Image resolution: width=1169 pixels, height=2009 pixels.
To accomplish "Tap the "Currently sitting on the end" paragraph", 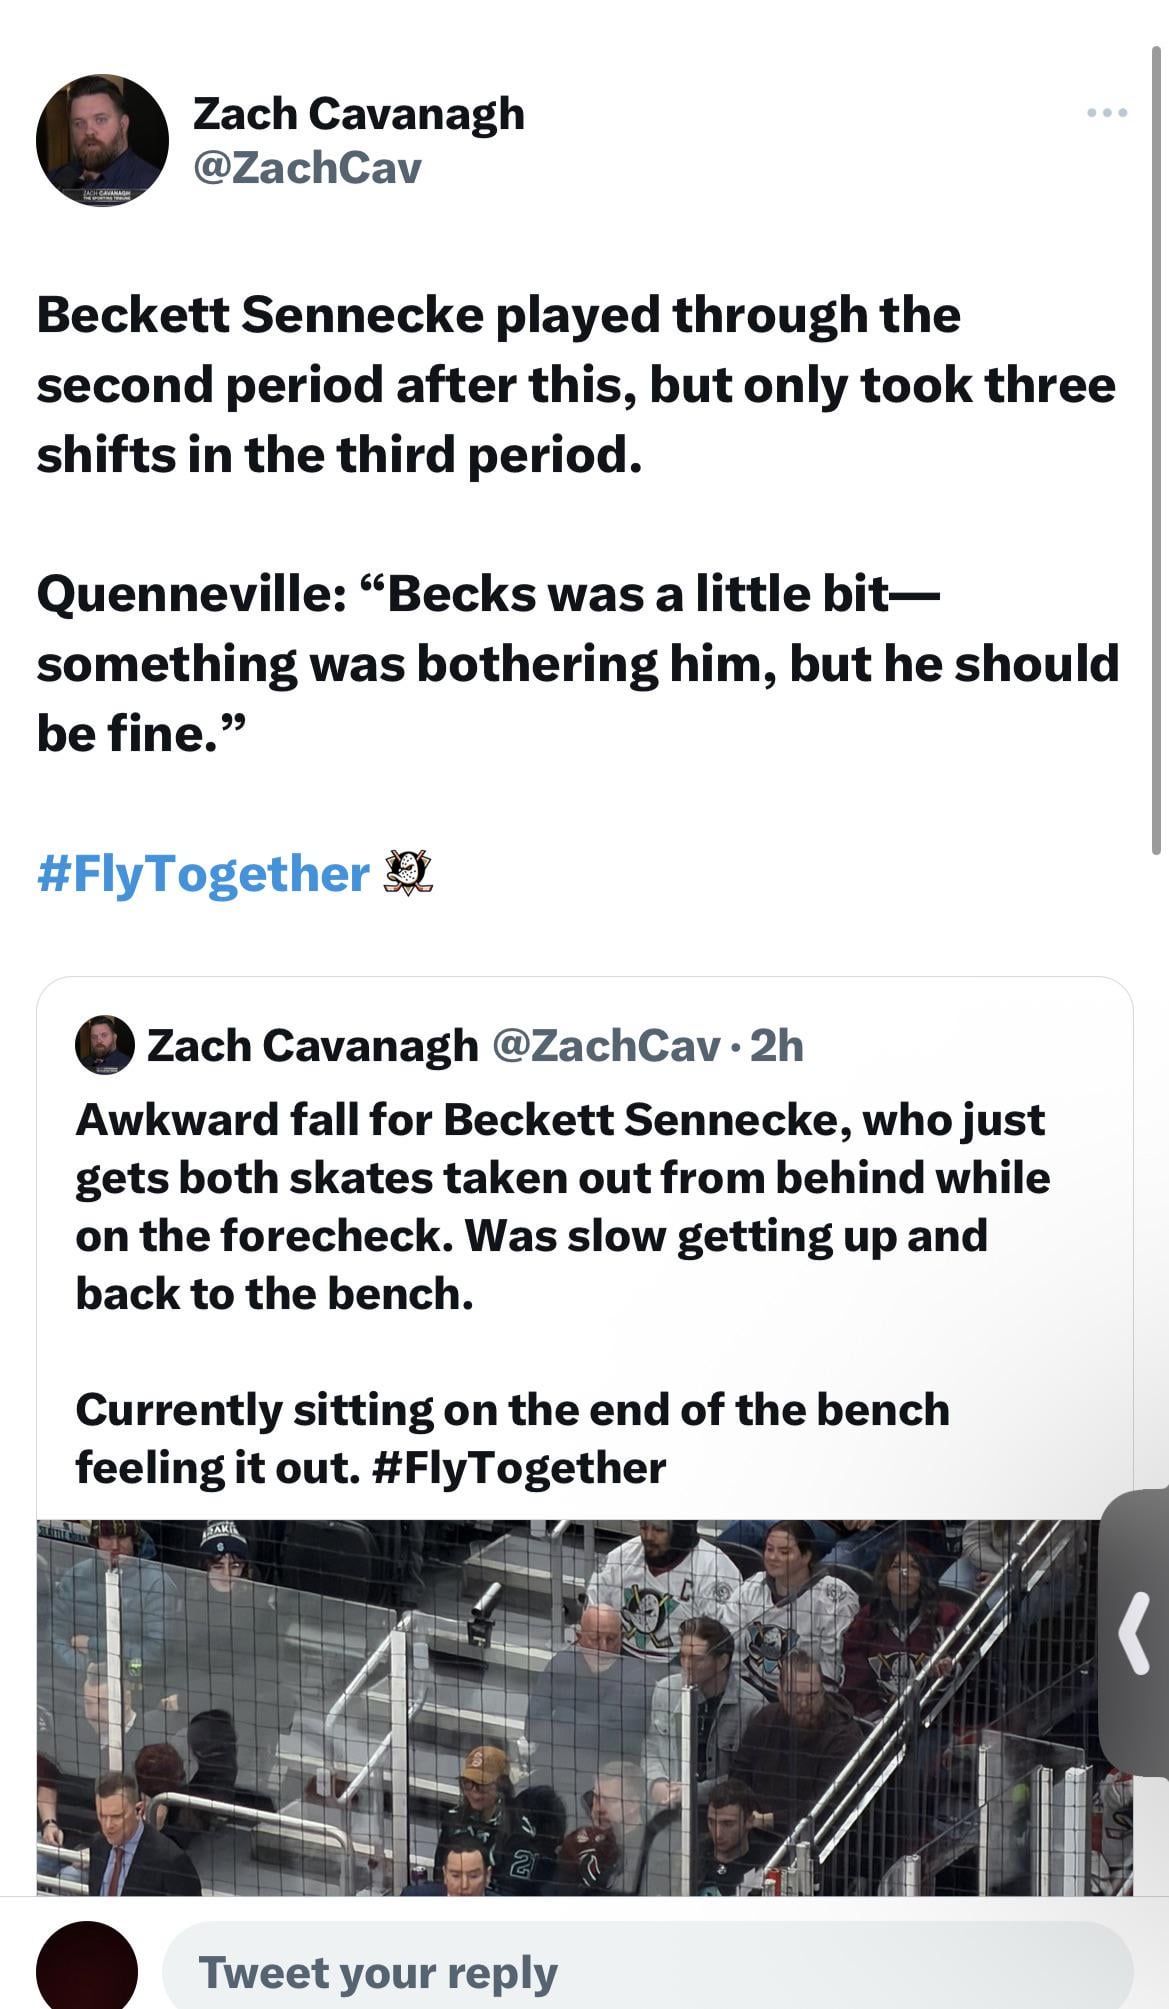I will (512, 1438).
